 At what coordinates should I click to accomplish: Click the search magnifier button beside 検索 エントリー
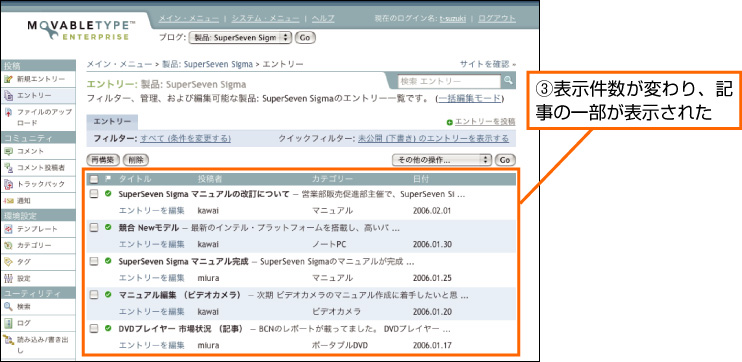[508, 80]
